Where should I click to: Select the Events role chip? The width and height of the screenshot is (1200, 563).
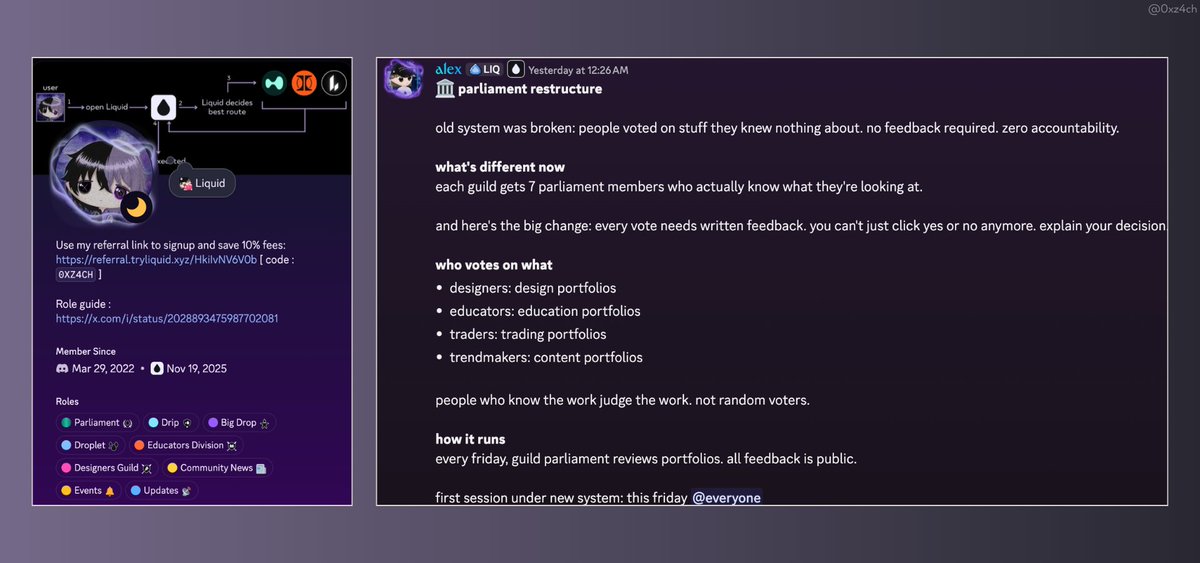tap(89, 491)
